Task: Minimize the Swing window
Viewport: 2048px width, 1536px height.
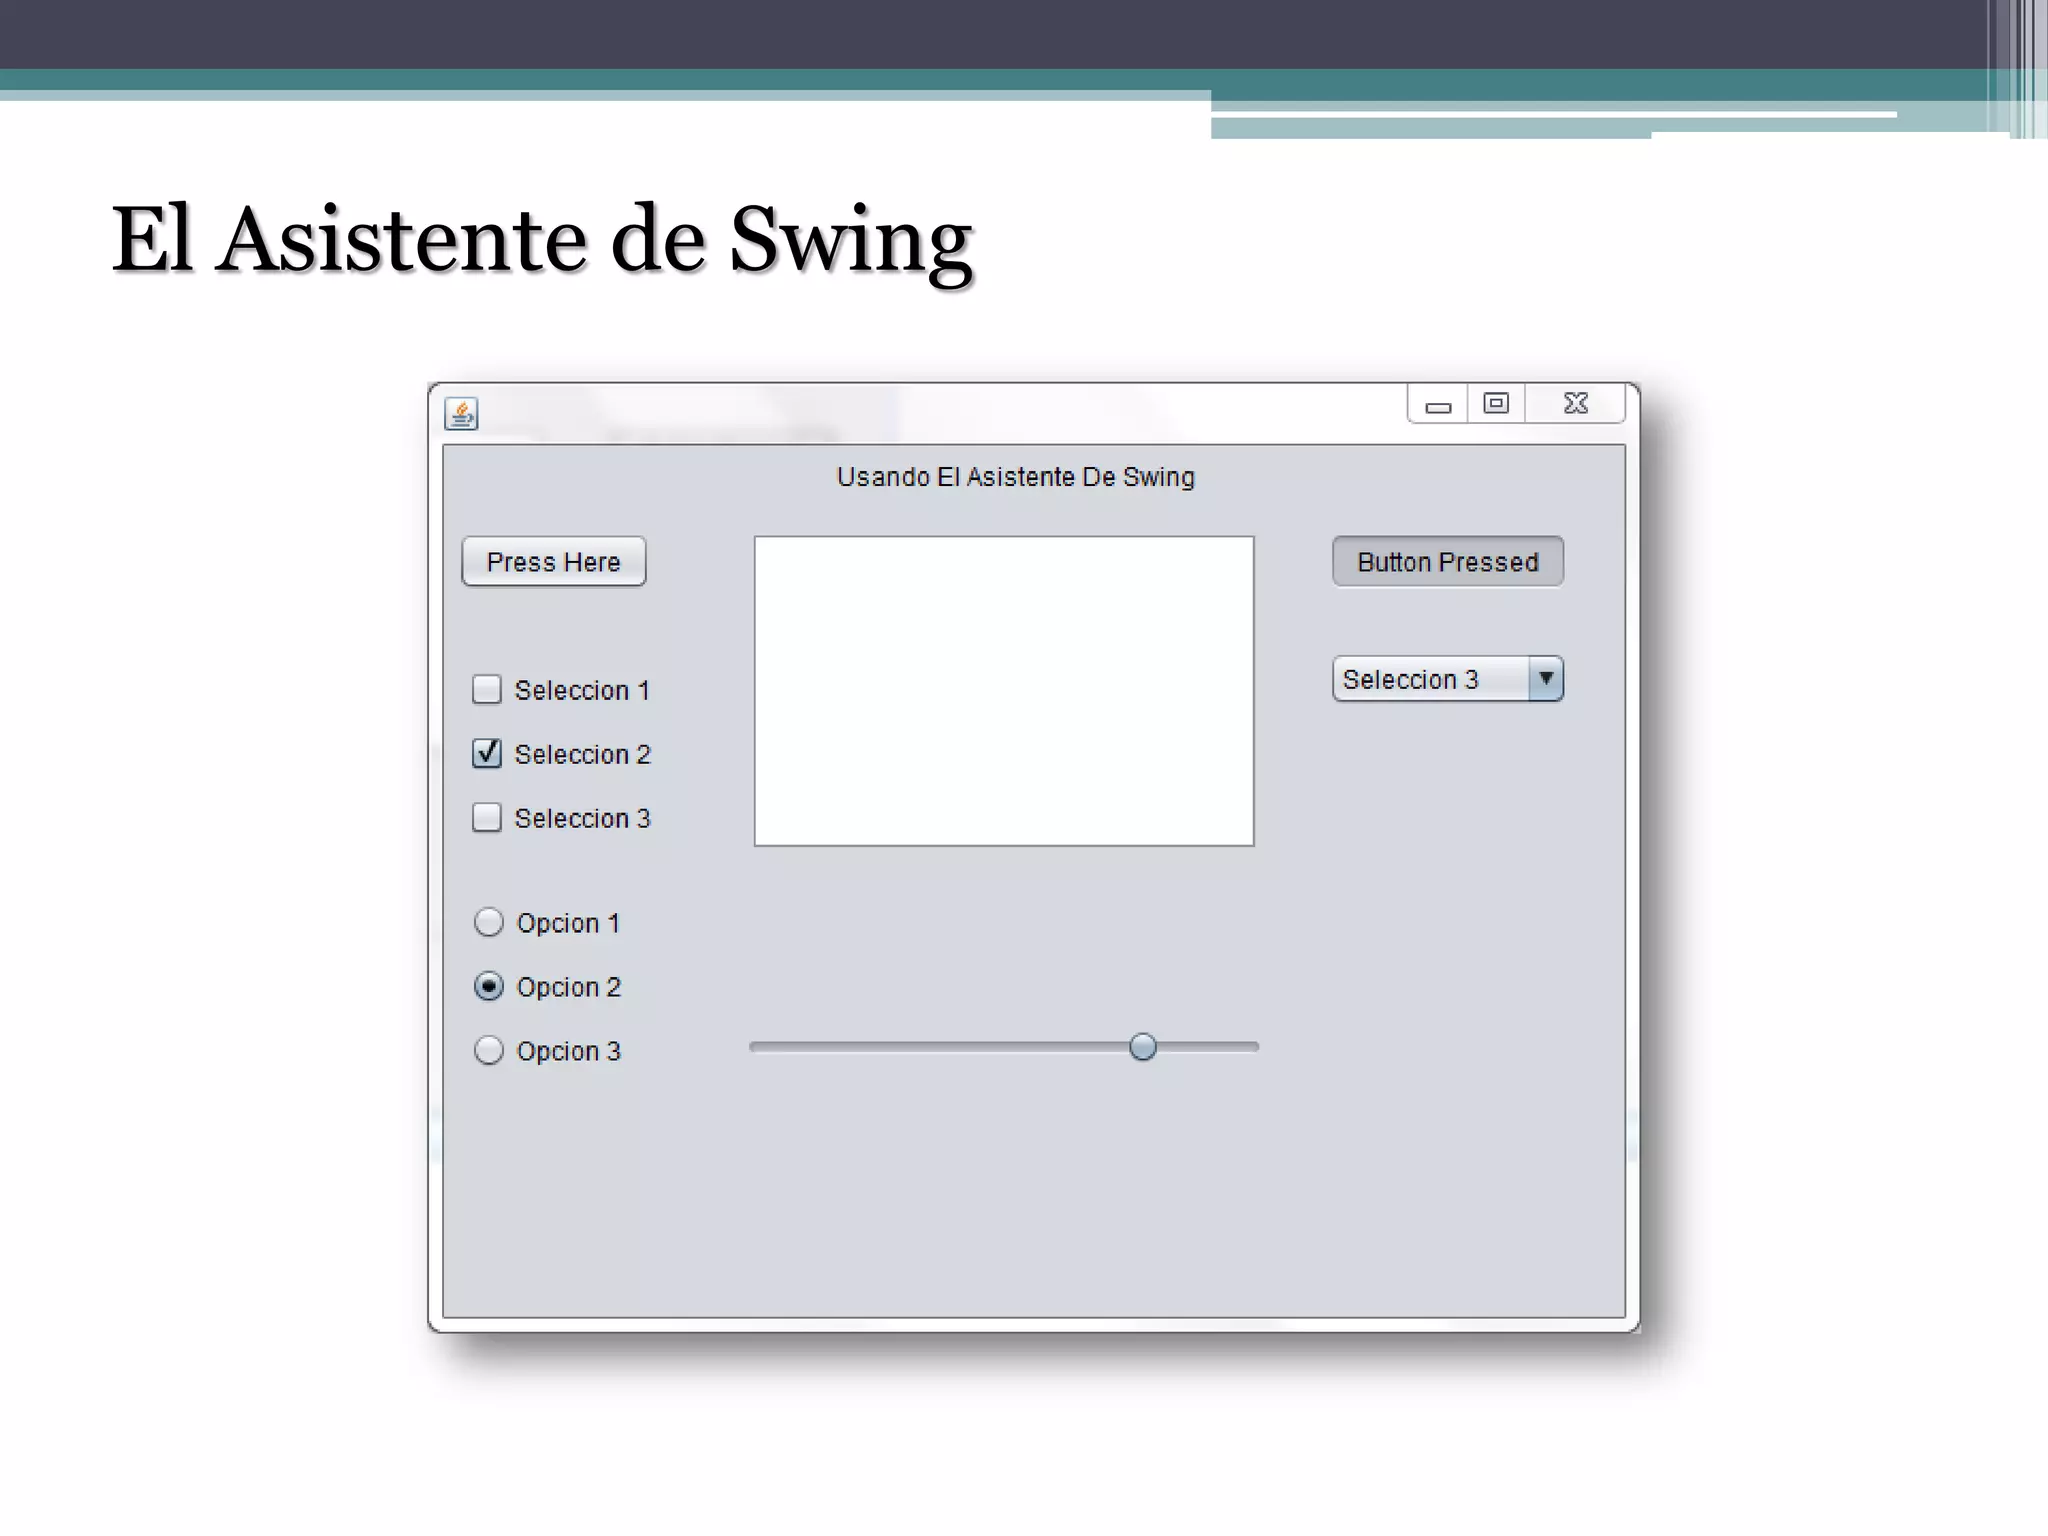Action: point(1438,404)
